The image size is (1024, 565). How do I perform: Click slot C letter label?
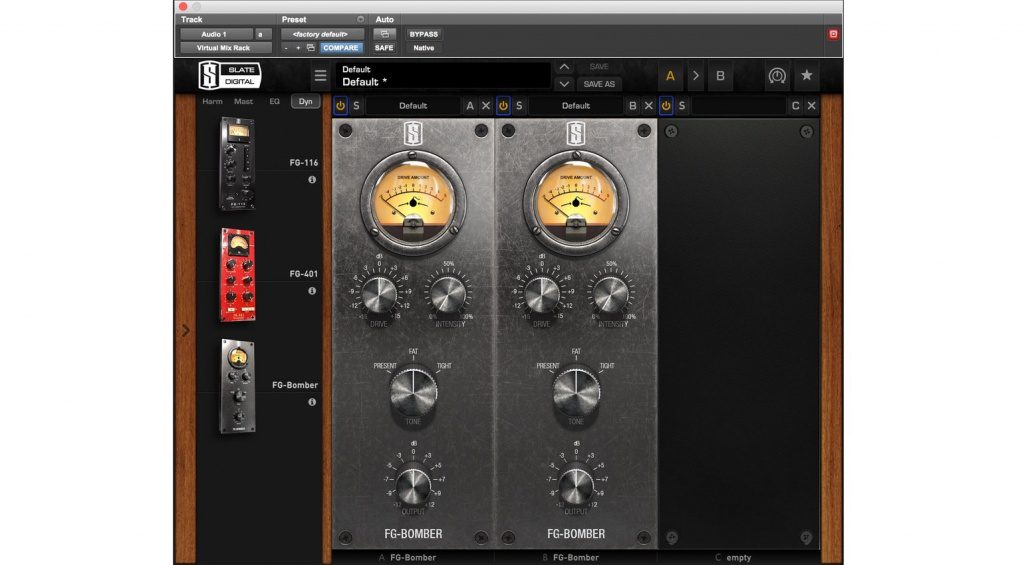pyautogui.click(x=795, y=105)
